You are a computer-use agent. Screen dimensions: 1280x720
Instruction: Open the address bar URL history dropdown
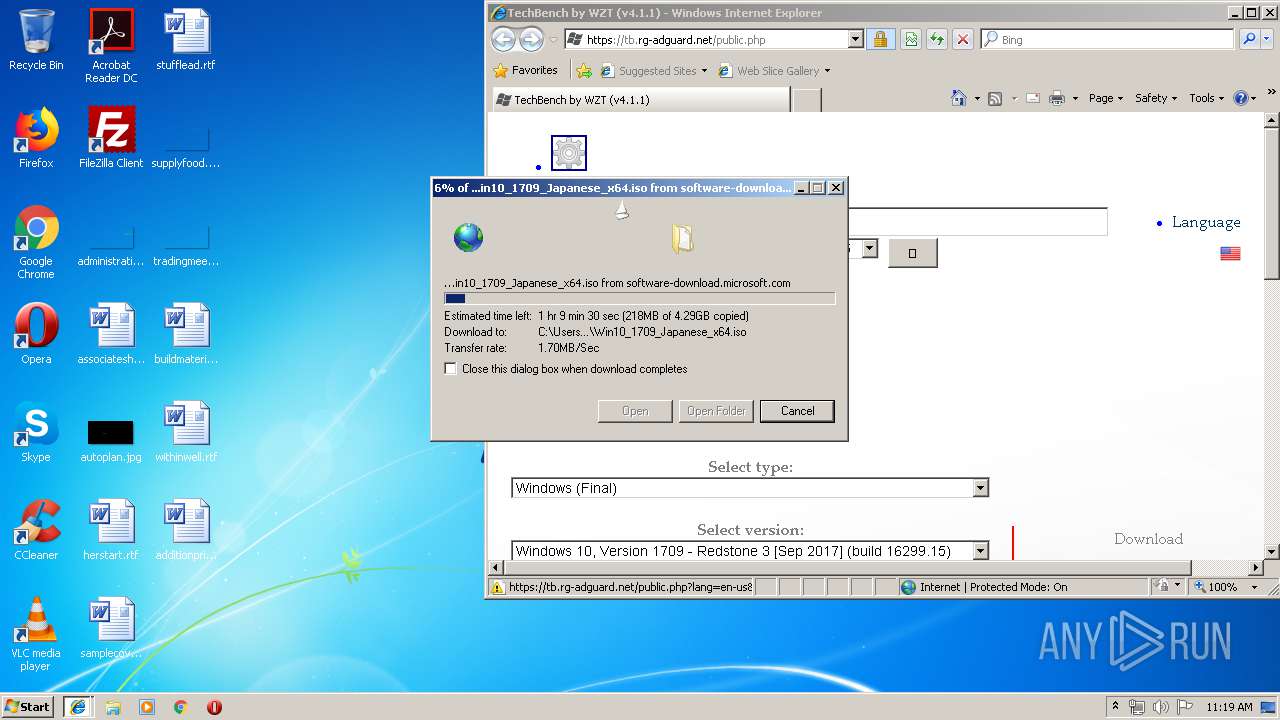coord(855,39)
